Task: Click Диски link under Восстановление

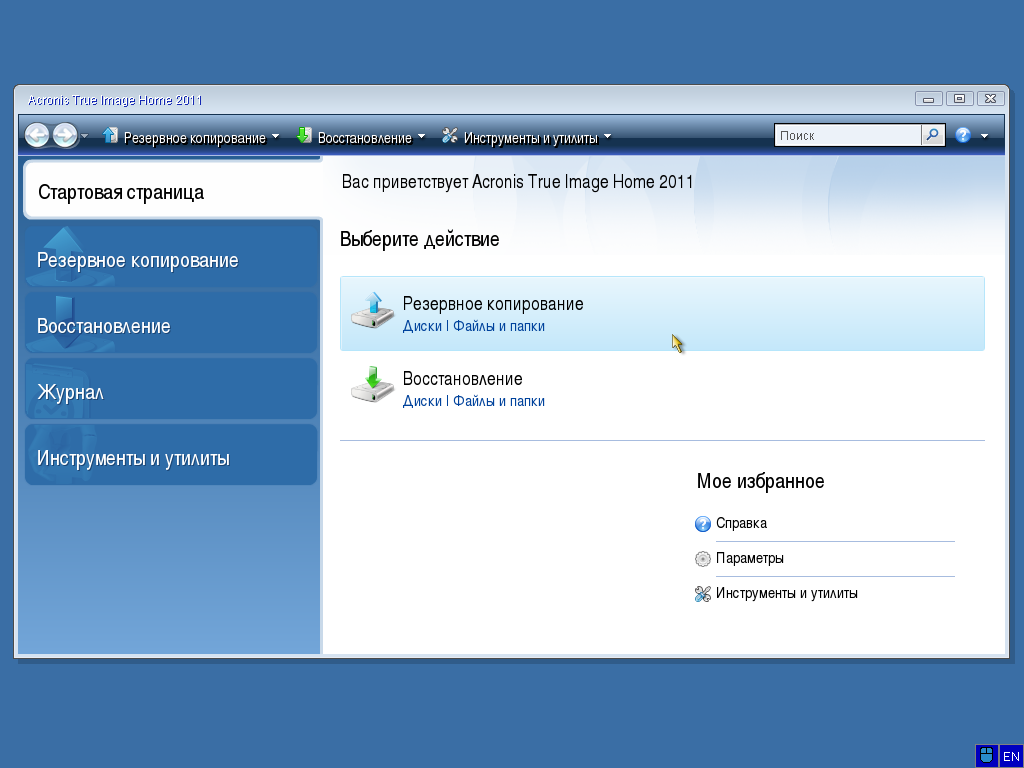Action: [422, 401]
